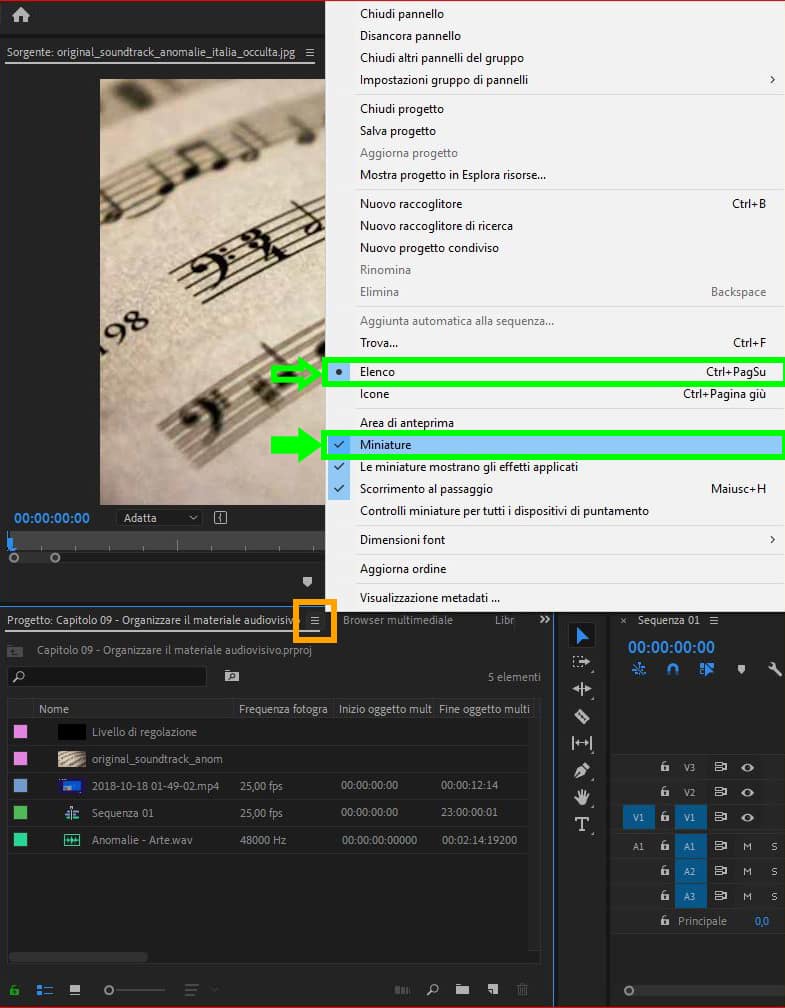This screenshot has height=1008, width=785.
Task: Open the Adatta zoom dropdown
Action: [x=160, y=518]
